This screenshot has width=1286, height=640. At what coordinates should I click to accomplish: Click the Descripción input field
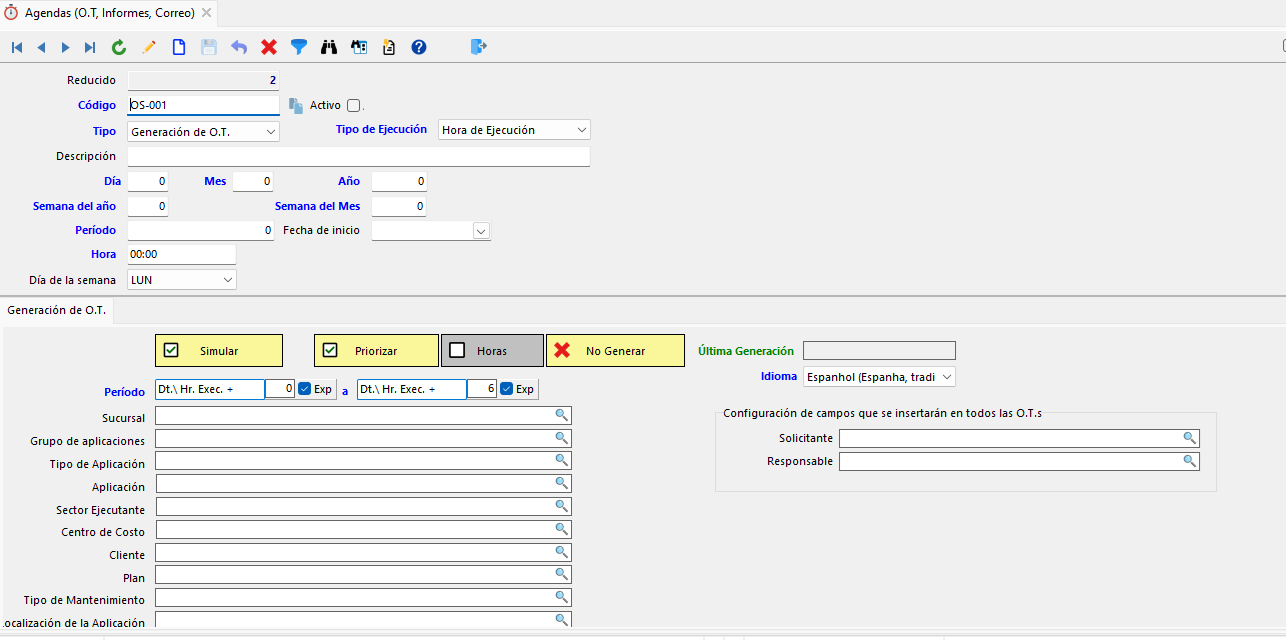358,157
